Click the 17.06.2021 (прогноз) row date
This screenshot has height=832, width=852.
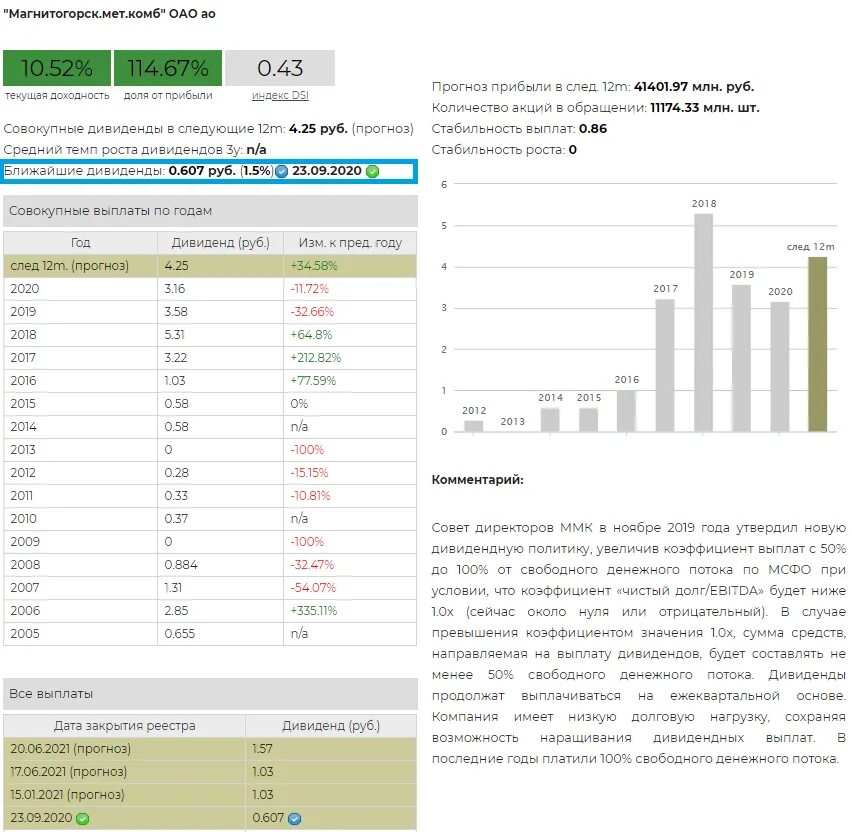click(68, 772)
